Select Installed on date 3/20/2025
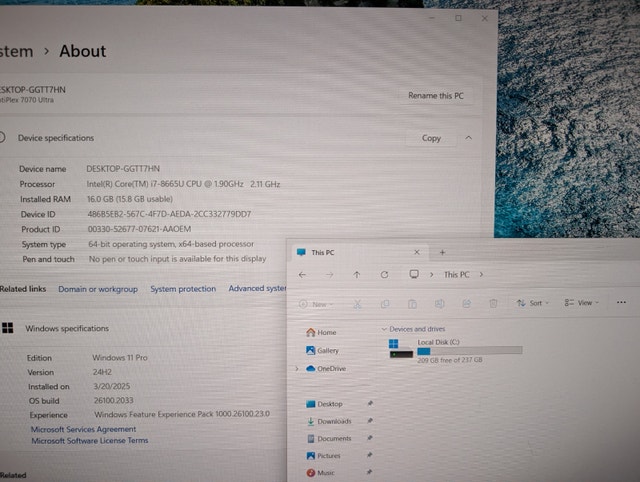Image resolution: width=640 pixels, height=482 pixels. click(x=111, y=386)
